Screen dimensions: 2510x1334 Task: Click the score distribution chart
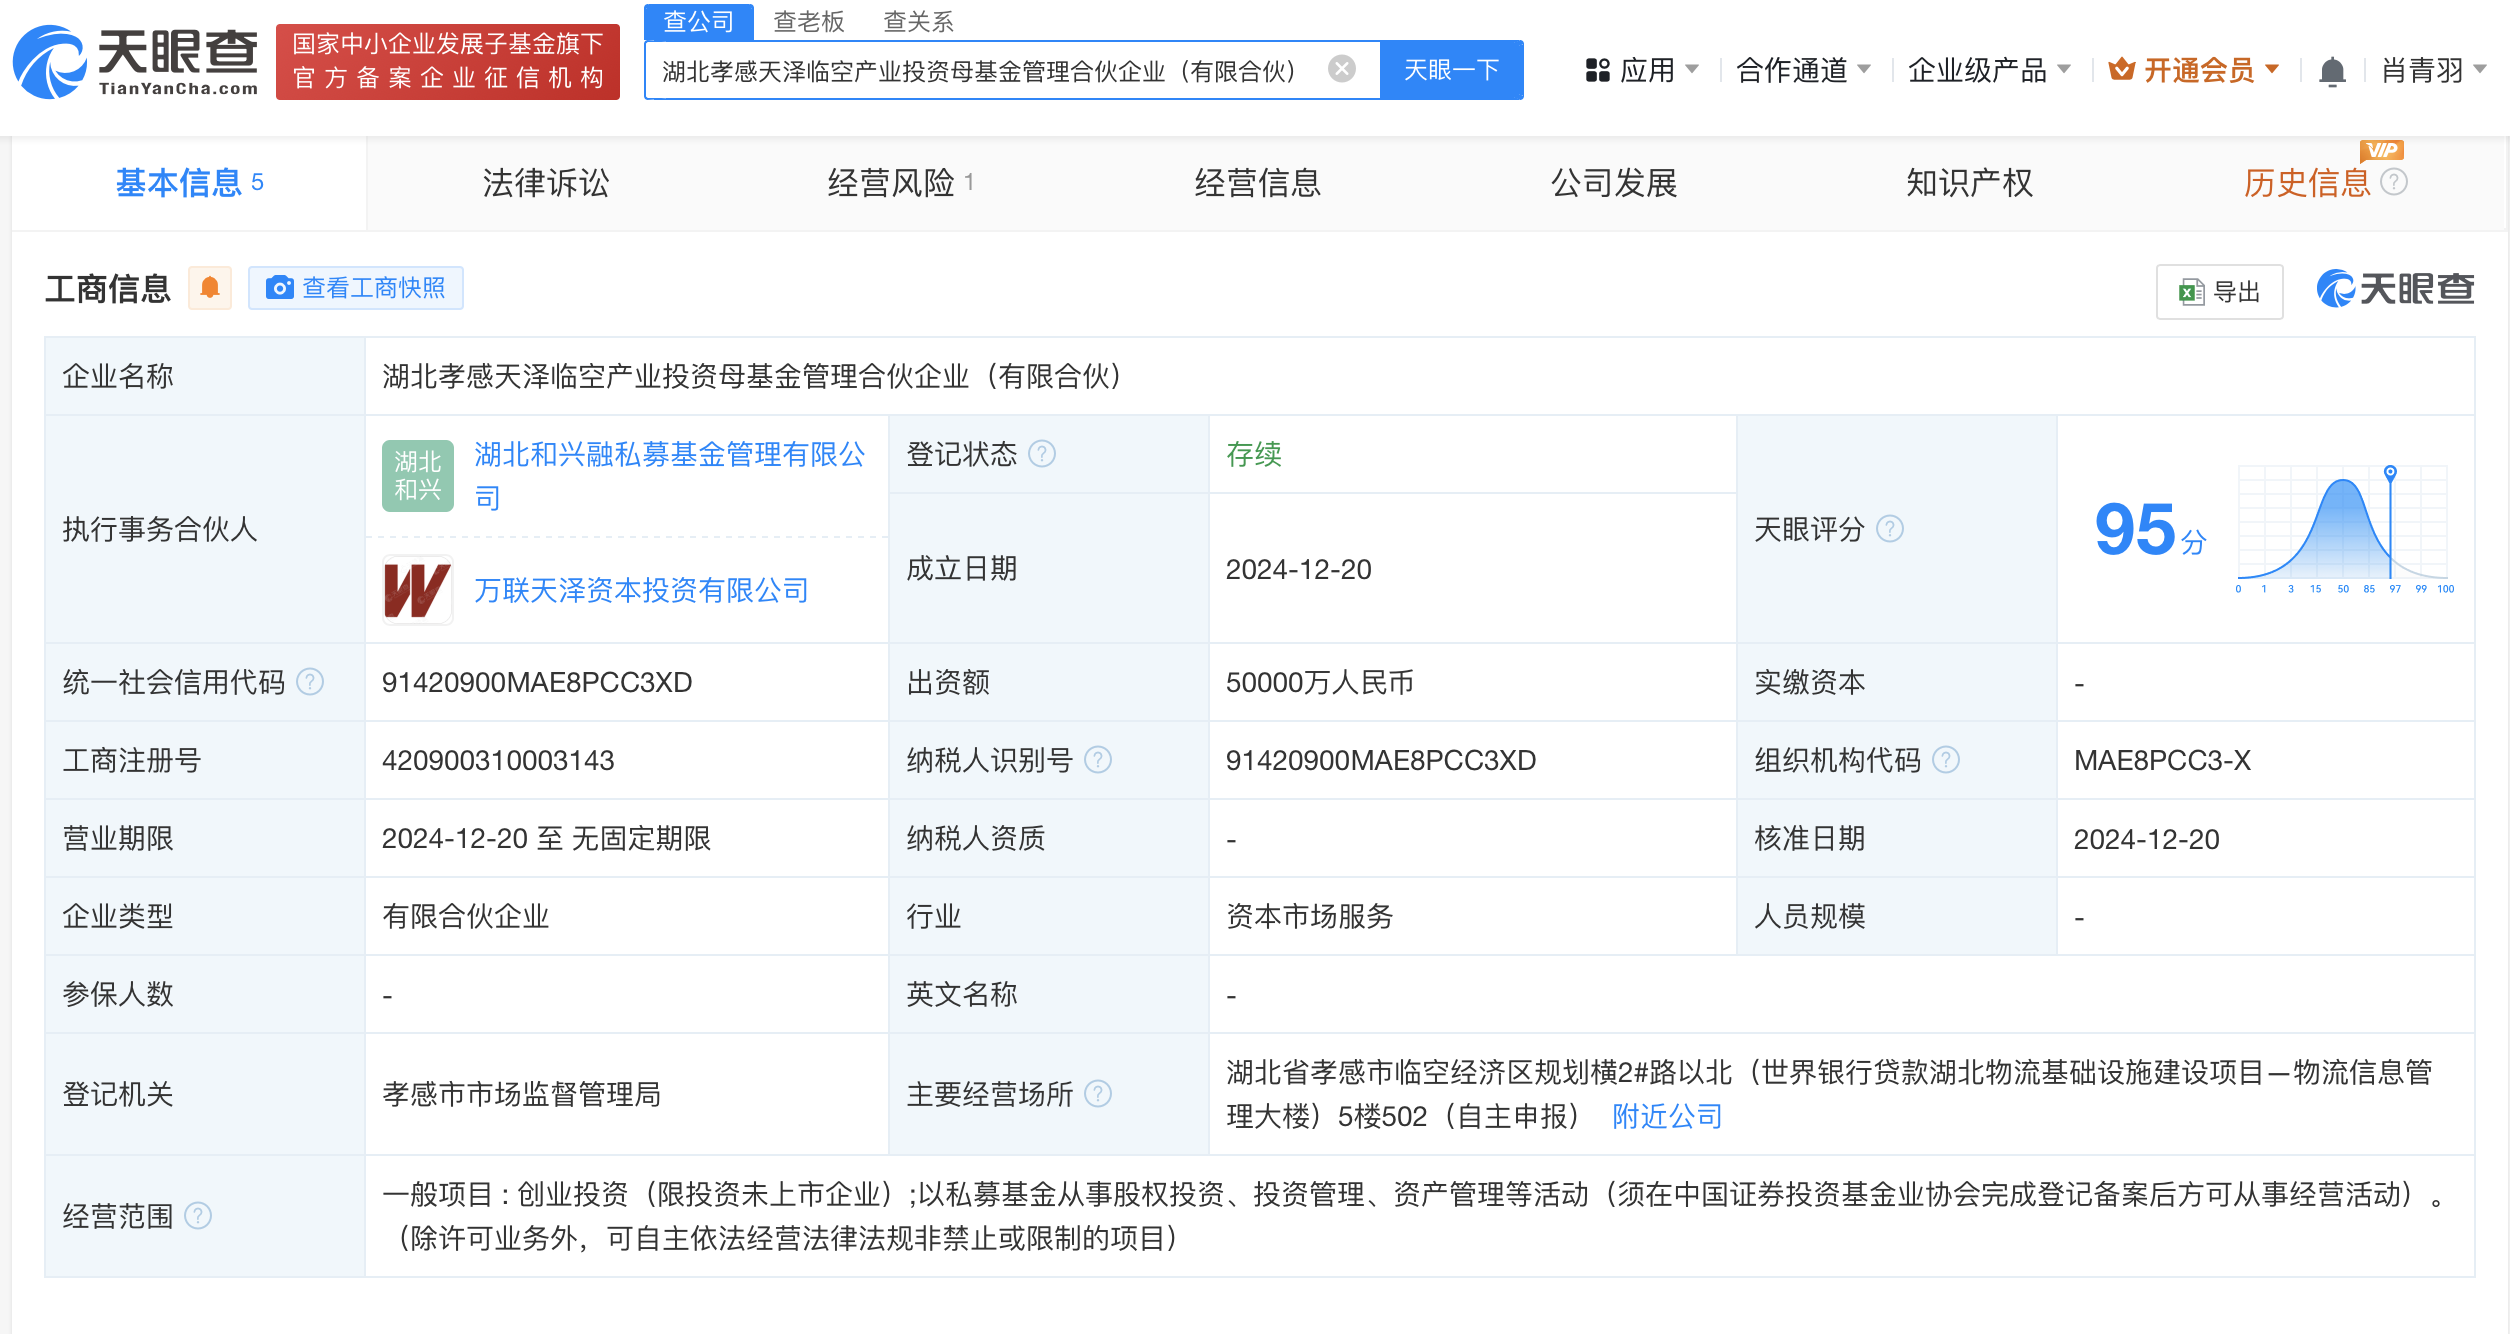click(2343, 529)
